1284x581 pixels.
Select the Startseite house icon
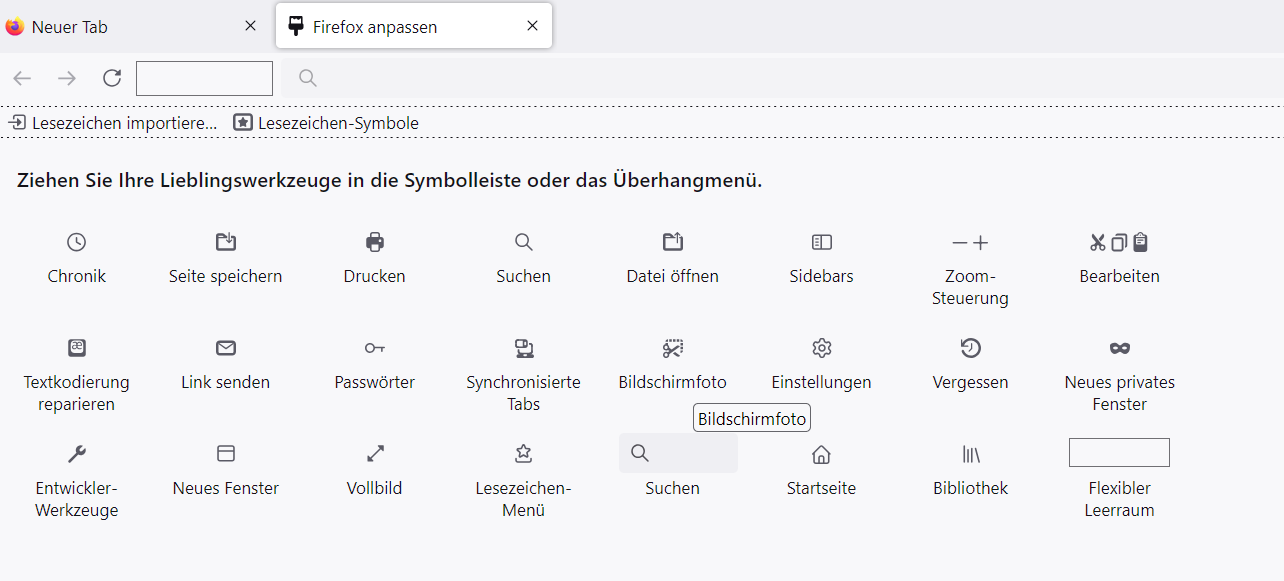tap(822, 455)
